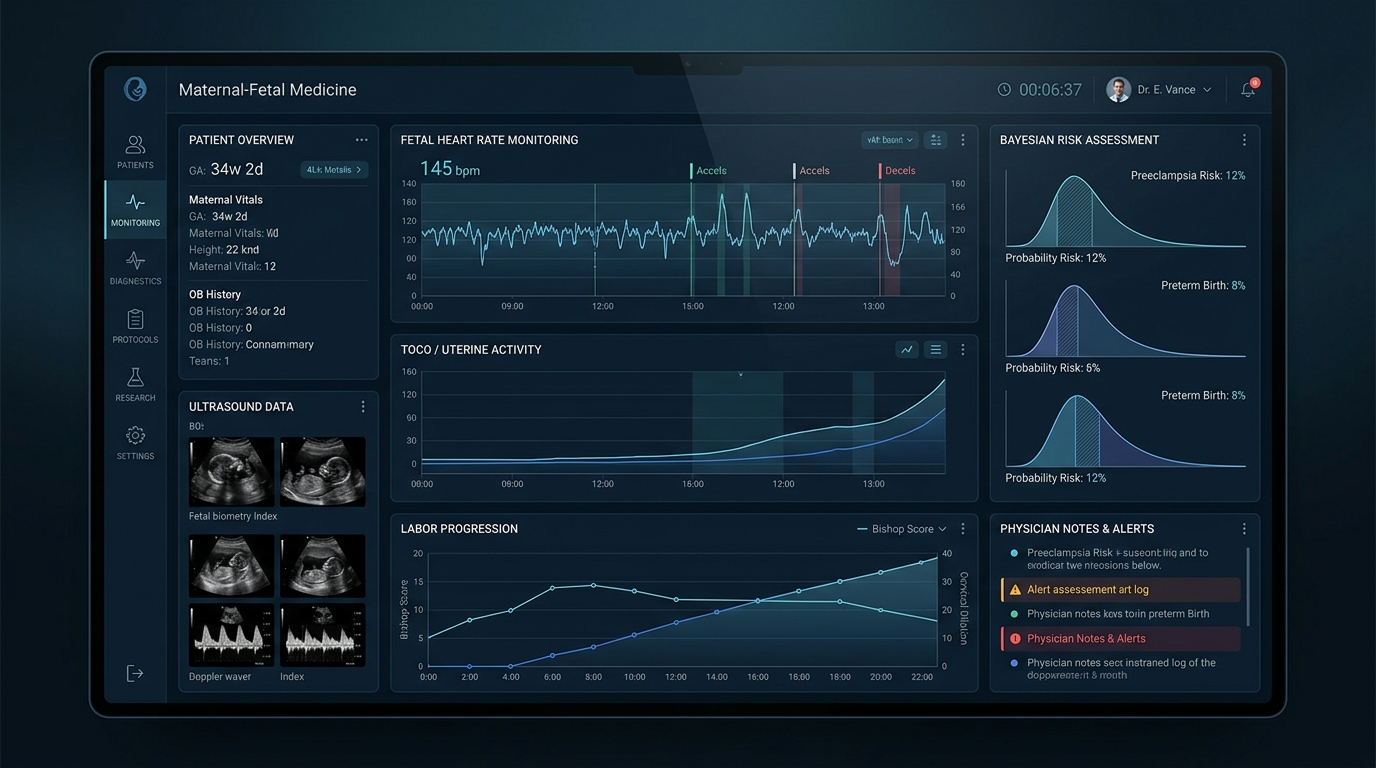This screenshot has width=1376, height=768.
Task: Go to Protocols in the sidebar
Action: [x=135, y=327]
